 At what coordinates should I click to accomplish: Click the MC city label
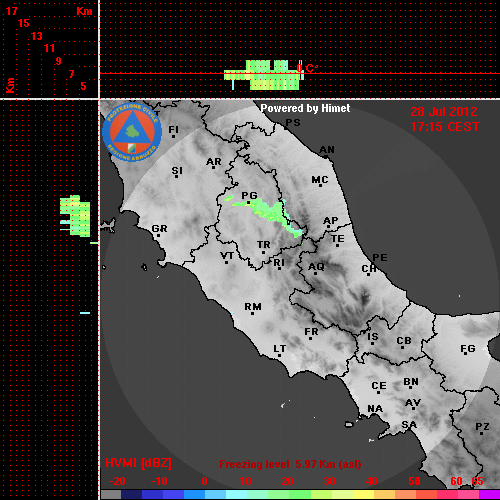coord(320,180)
